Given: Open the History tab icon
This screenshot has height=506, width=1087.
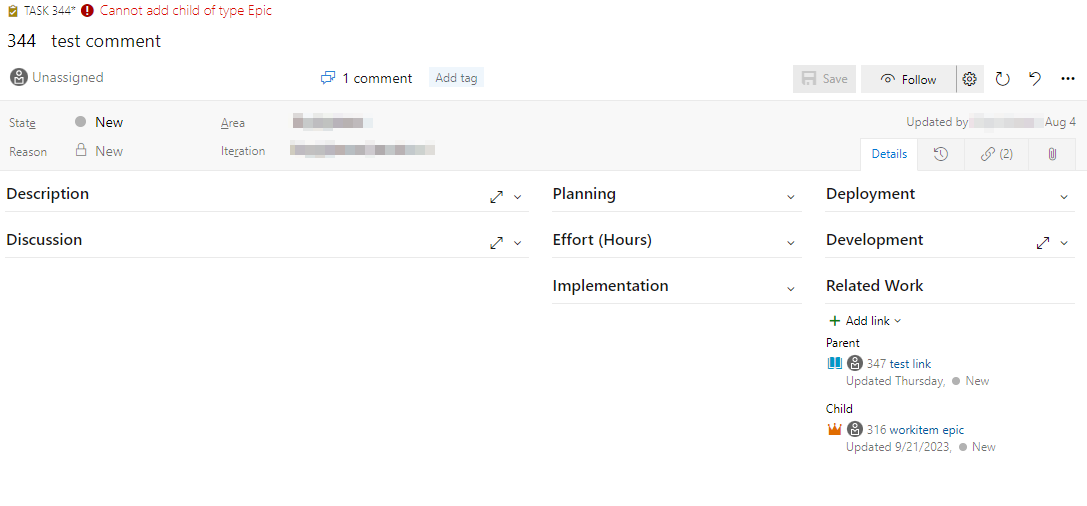Looking at the screenshot, I should (940, 154).
